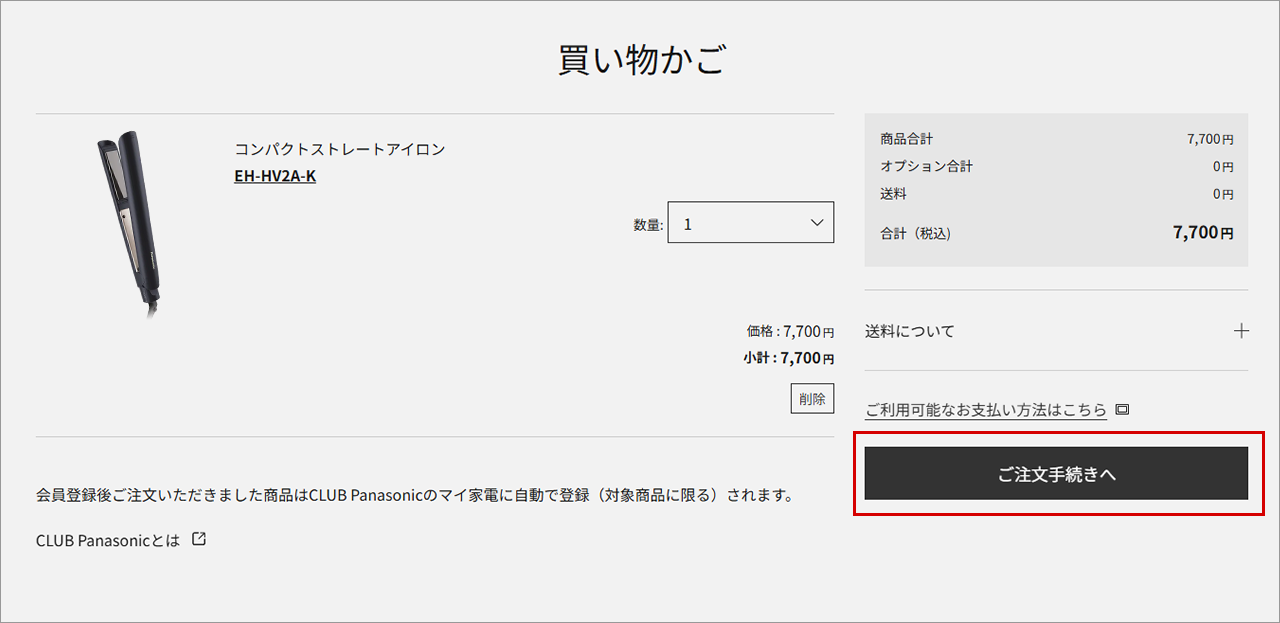Click the 合計（税込） total amount 7,700円
Viewport: 1280px width, 623px height.
click(1202, 233)
